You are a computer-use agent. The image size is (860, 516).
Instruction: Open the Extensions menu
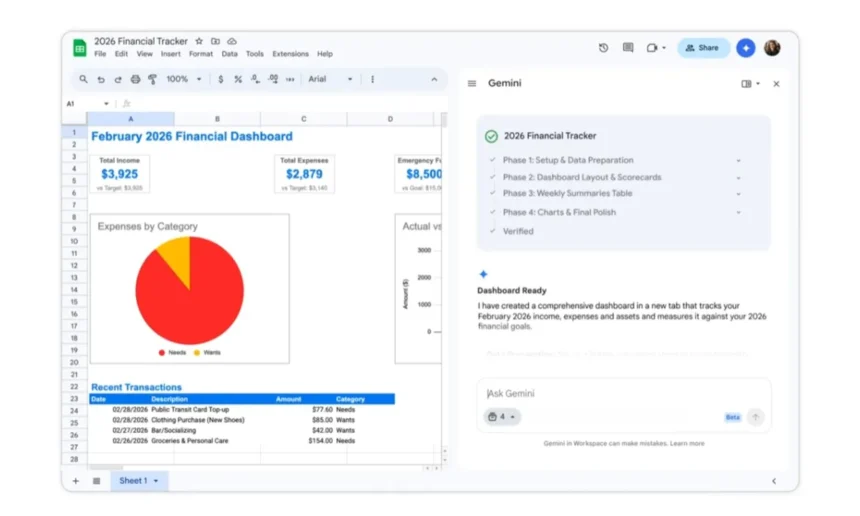pos(290,54)
